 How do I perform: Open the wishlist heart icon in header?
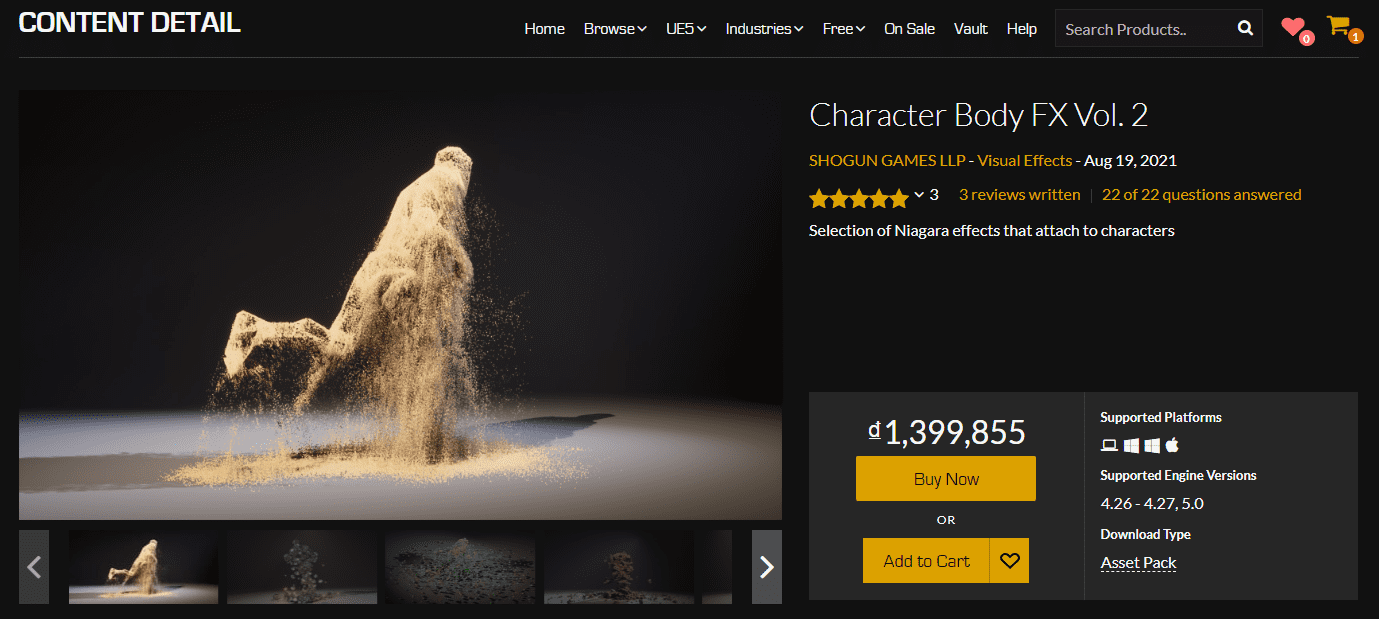(1294, 28)
